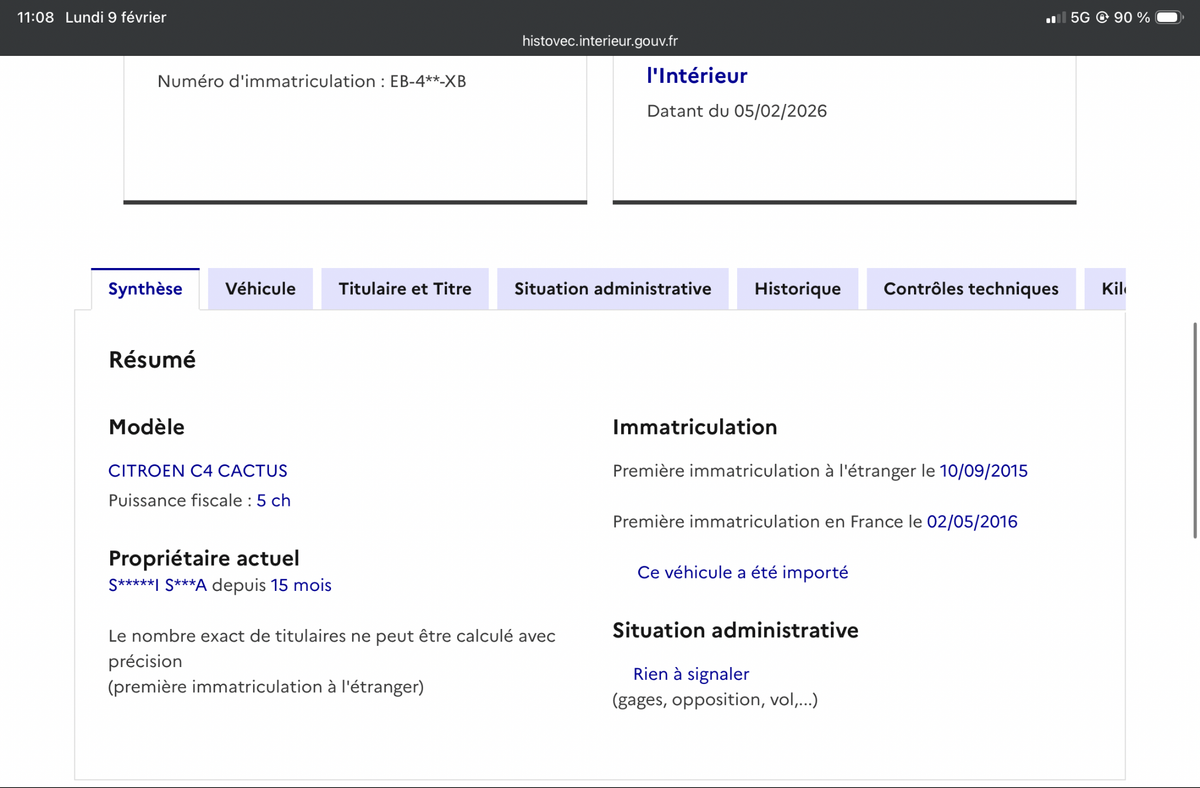Click the "Rien à signaler" status text
This screenshot has height=788, width=1200.
click(691, 675)
